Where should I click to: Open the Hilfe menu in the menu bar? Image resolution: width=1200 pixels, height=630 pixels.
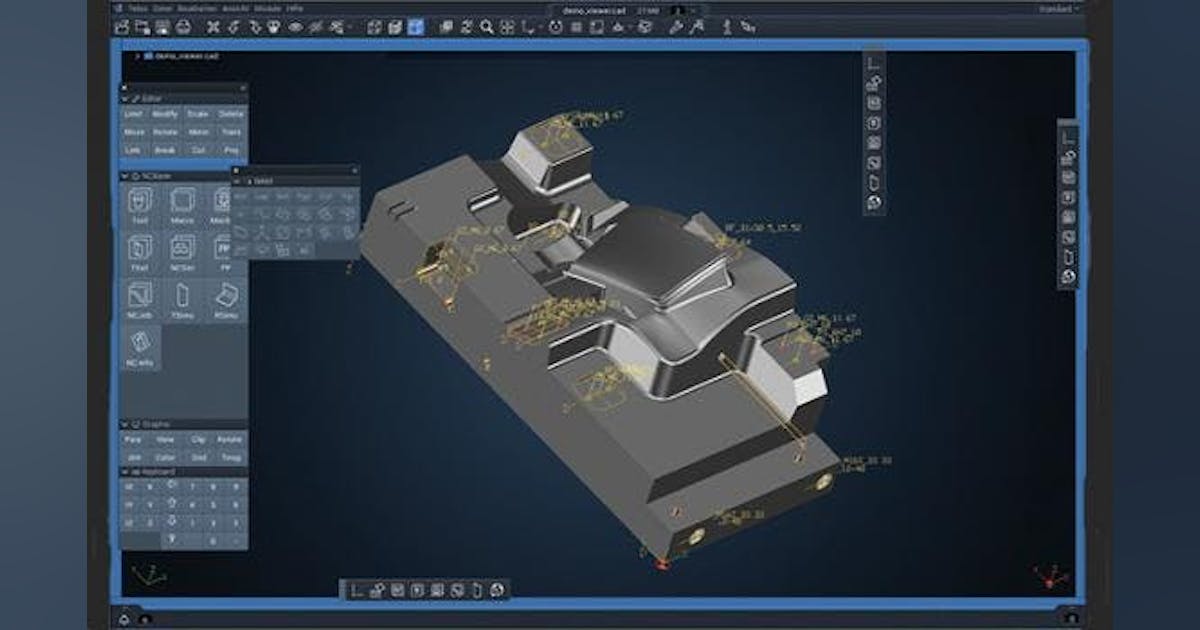(x=294, y=8)
